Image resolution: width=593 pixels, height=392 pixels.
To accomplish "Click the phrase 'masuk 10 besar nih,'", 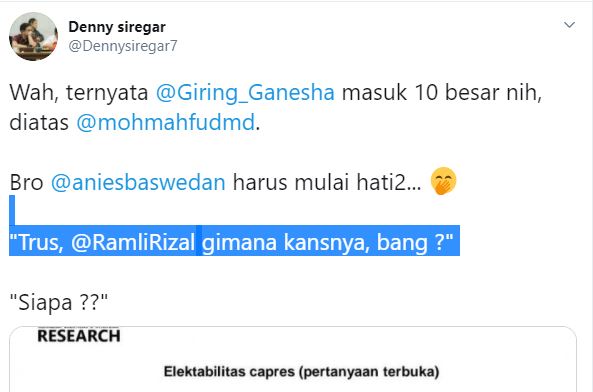I will 442,93.
